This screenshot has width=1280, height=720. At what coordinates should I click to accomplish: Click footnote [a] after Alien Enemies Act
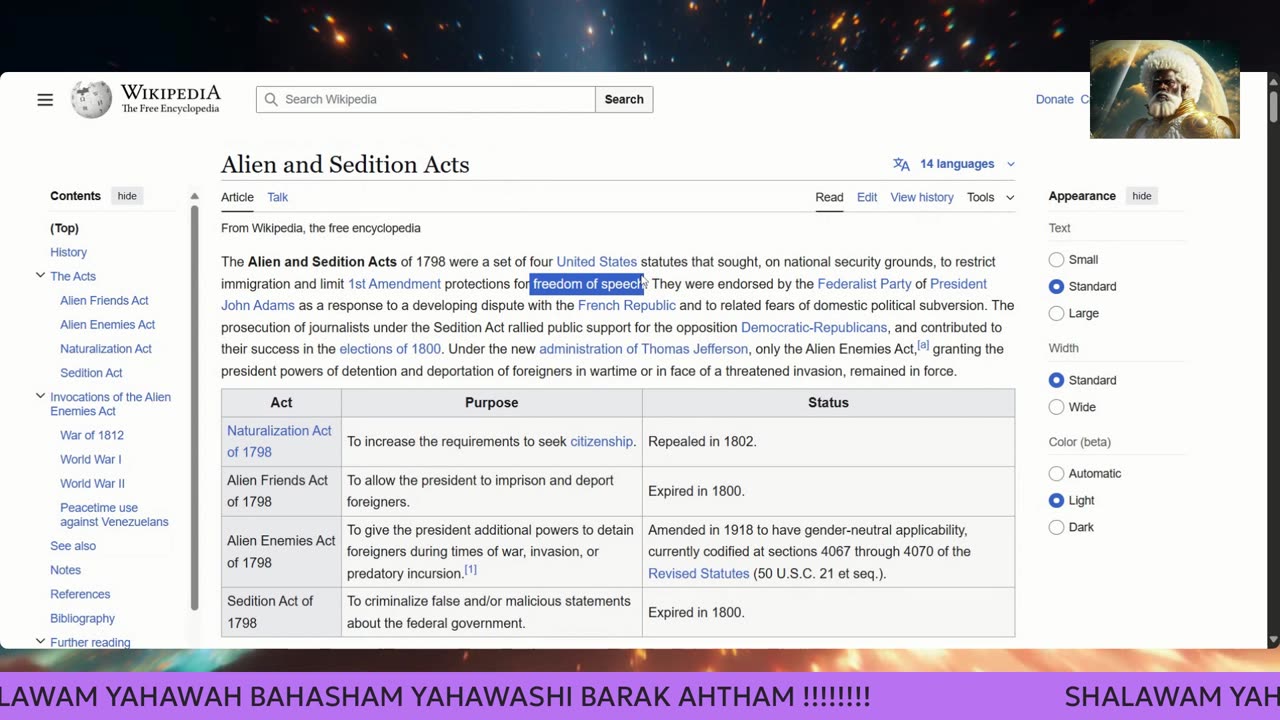[923, 346]
